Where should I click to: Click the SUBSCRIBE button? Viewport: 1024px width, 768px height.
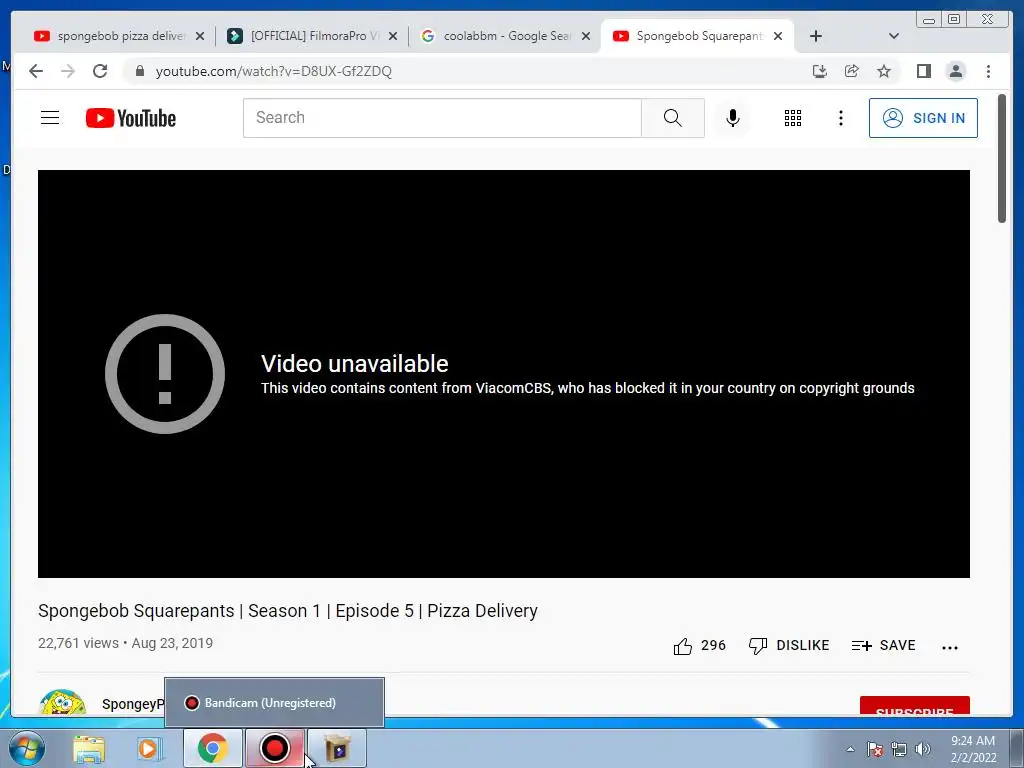point(914,706)
